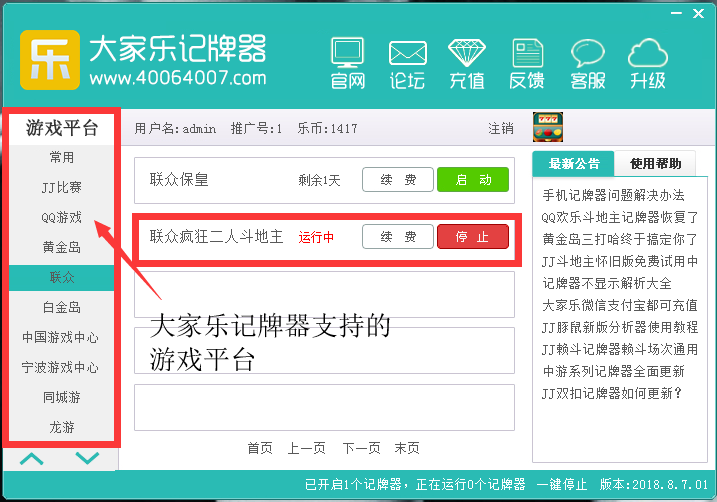Open announcement 黄金岛三打哈终于搞定你了
The height and width of the screenshot is (502, 717).
tap(620, 240)
